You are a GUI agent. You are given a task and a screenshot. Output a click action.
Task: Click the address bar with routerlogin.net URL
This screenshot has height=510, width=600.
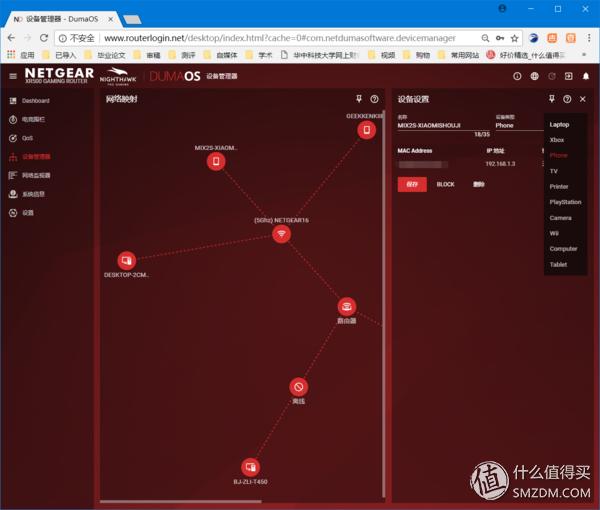tap(279, 38)
